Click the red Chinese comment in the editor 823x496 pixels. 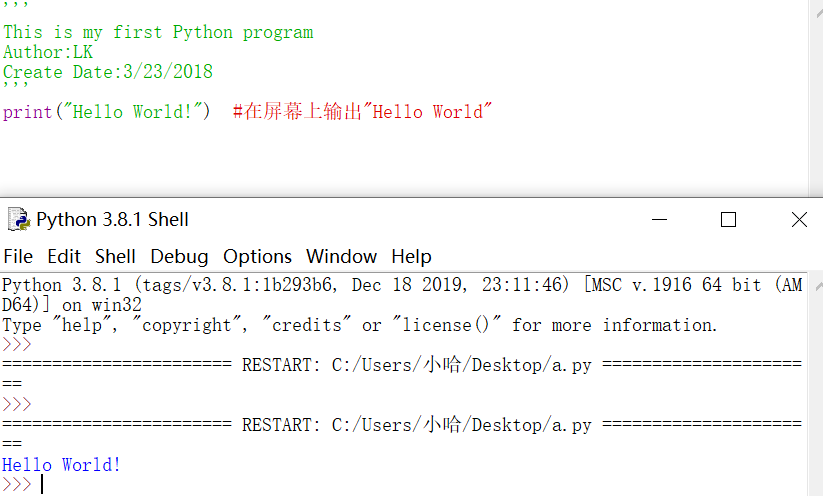363,112
